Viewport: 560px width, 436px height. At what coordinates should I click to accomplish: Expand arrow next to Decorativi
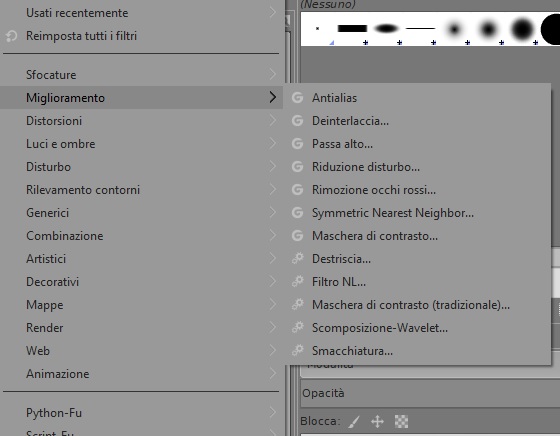[272, 282]
